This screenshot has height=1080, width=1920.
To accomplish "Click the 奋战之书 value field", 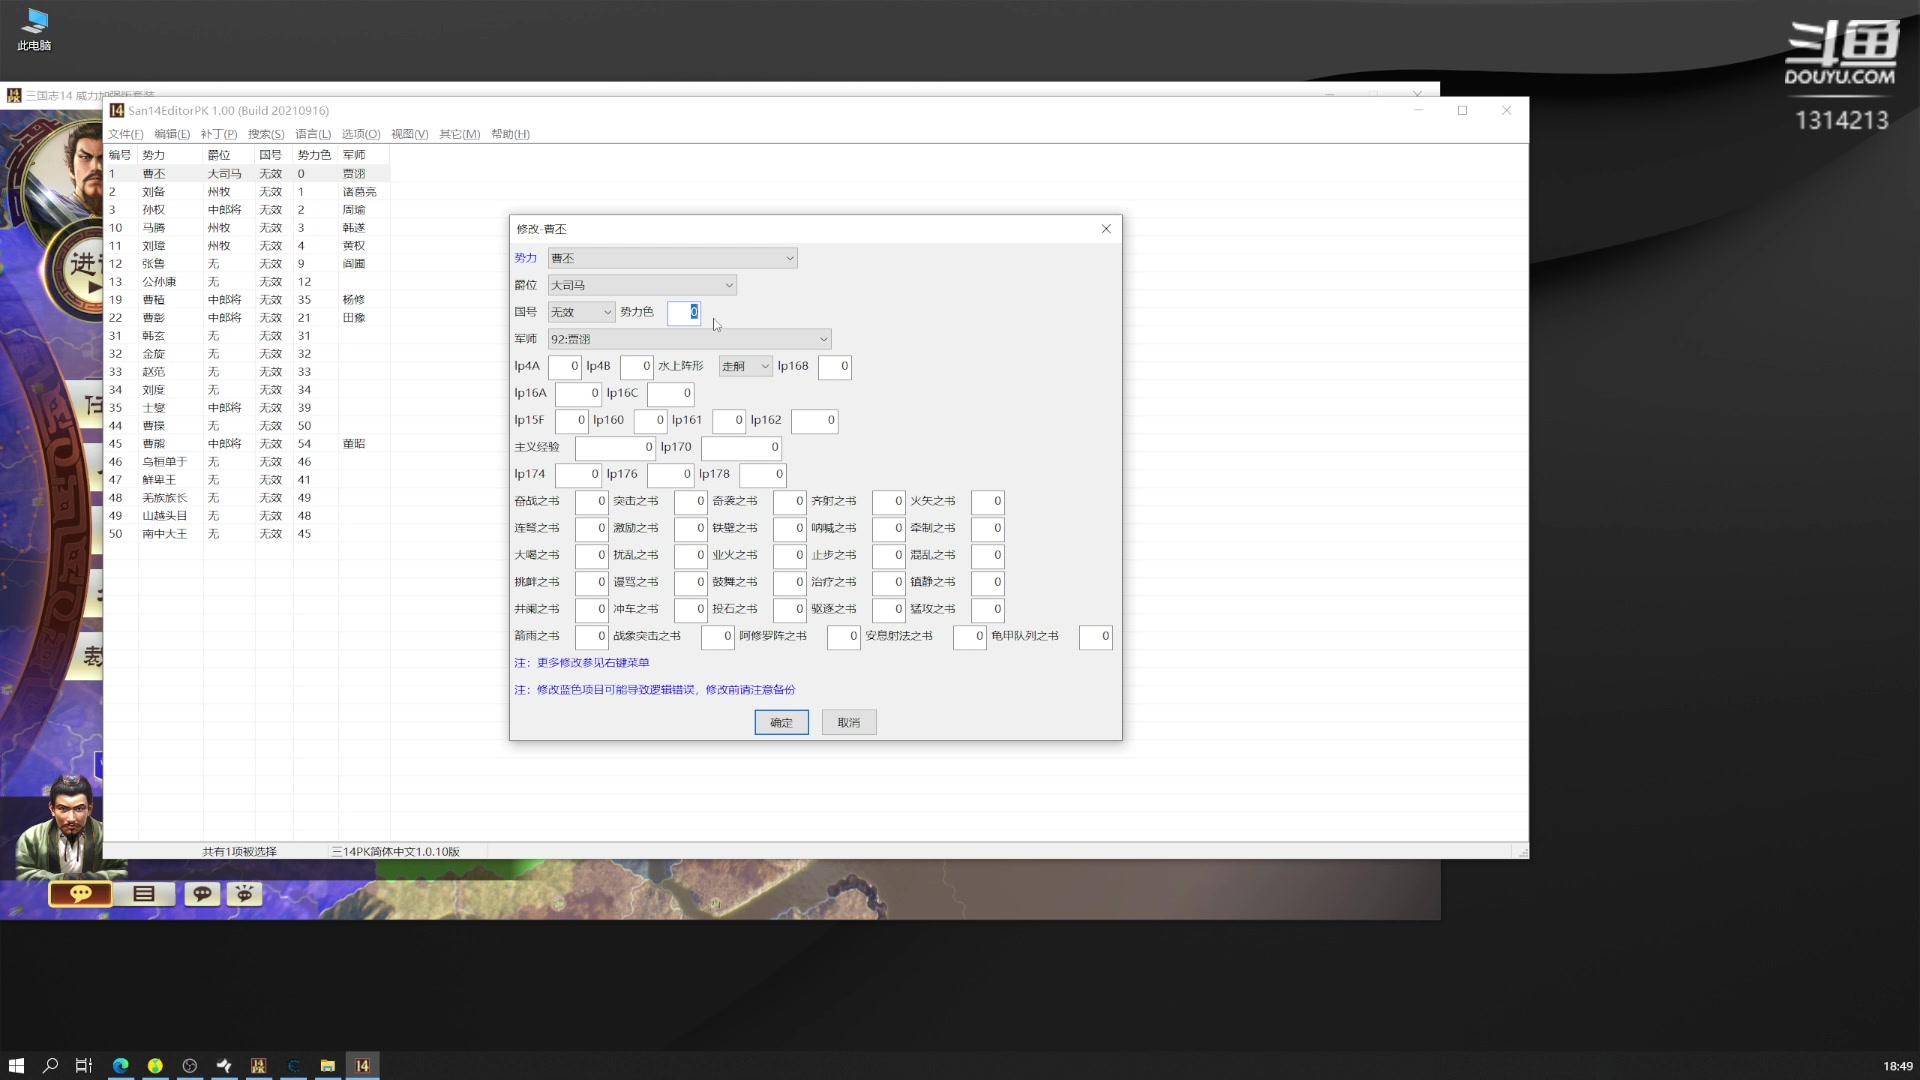I will click(592, 501).
